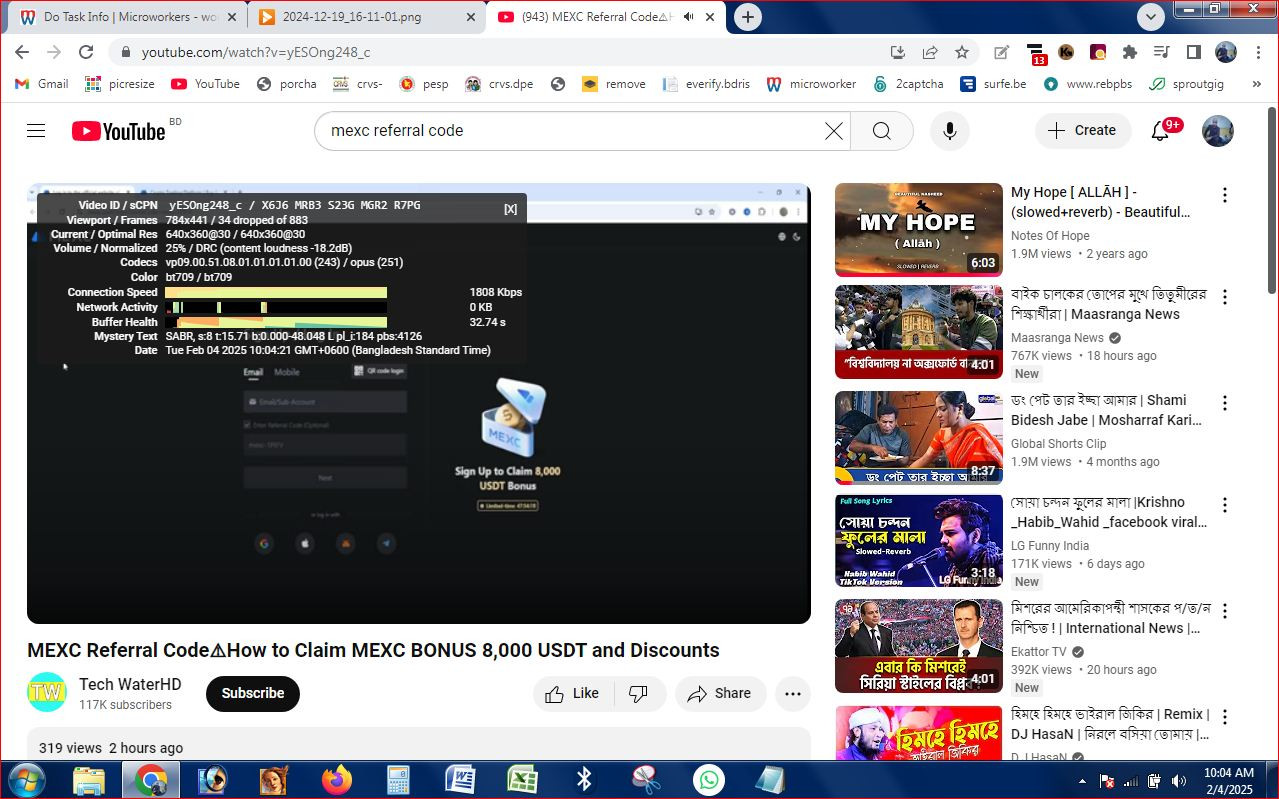Open options for the Krishno Habib Wahid video
The width and height of the screenshot is (1279, 799).
(x=1225, y=505)
